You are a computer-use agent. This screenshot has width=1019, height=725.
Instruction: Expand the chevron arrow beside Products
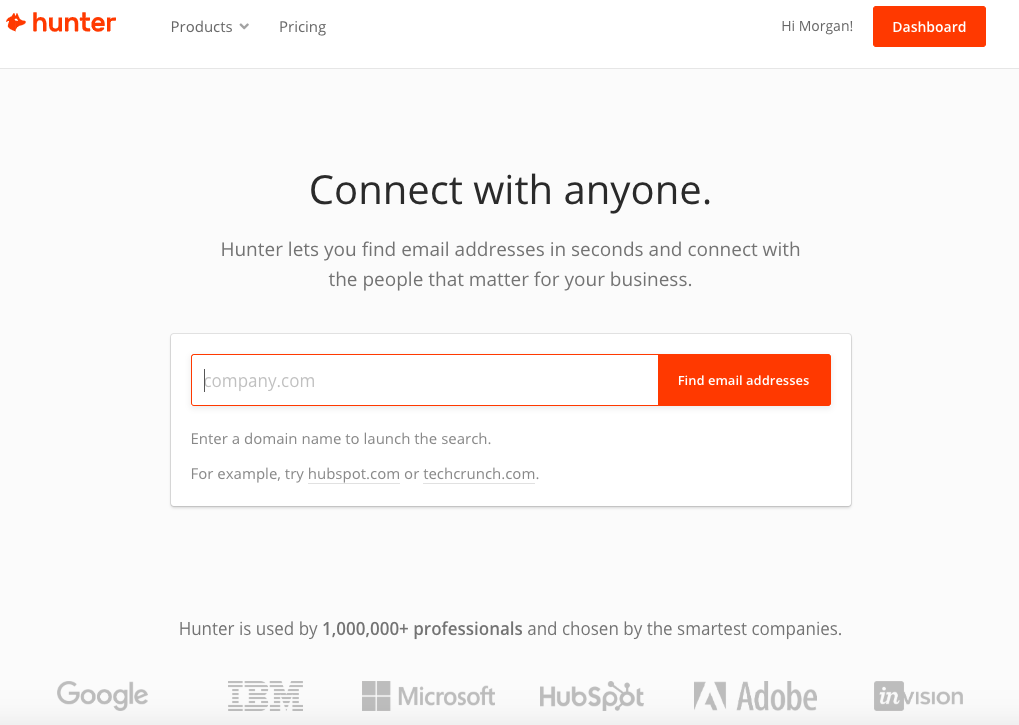[244, 27]
